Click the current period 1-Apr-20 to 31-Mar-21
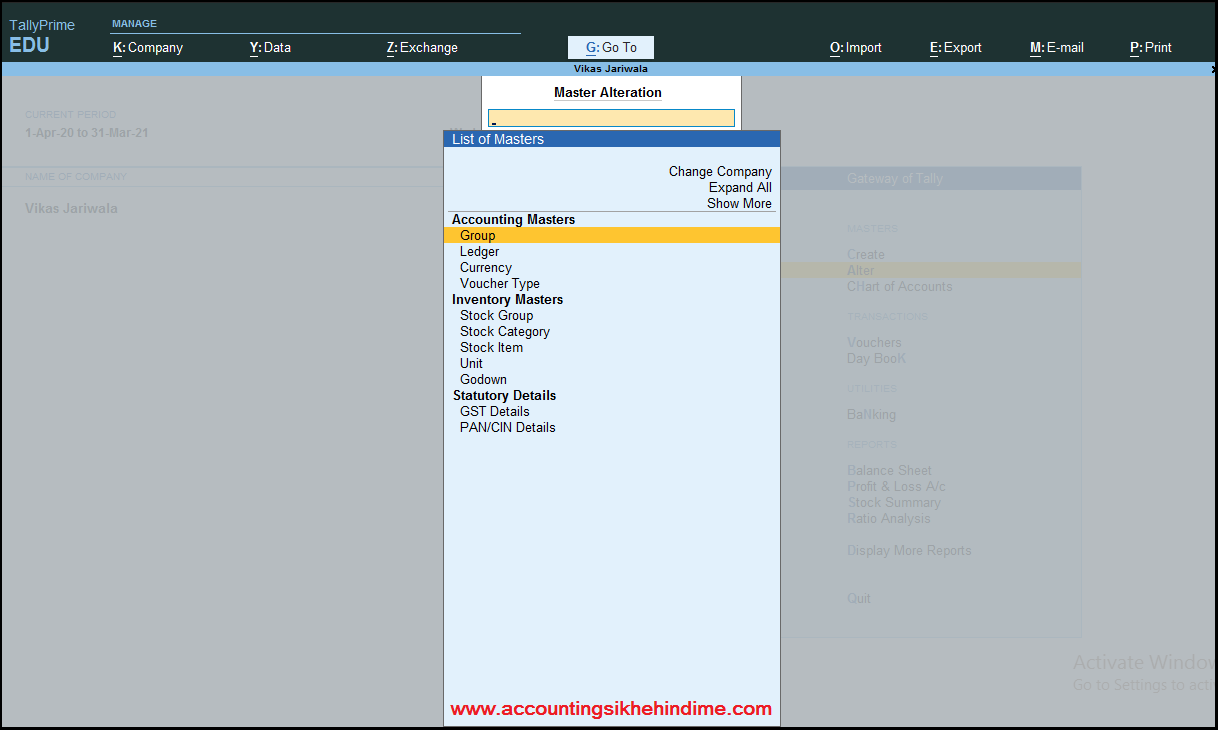This screenshot has width=1218, height=730. (87, 132)
